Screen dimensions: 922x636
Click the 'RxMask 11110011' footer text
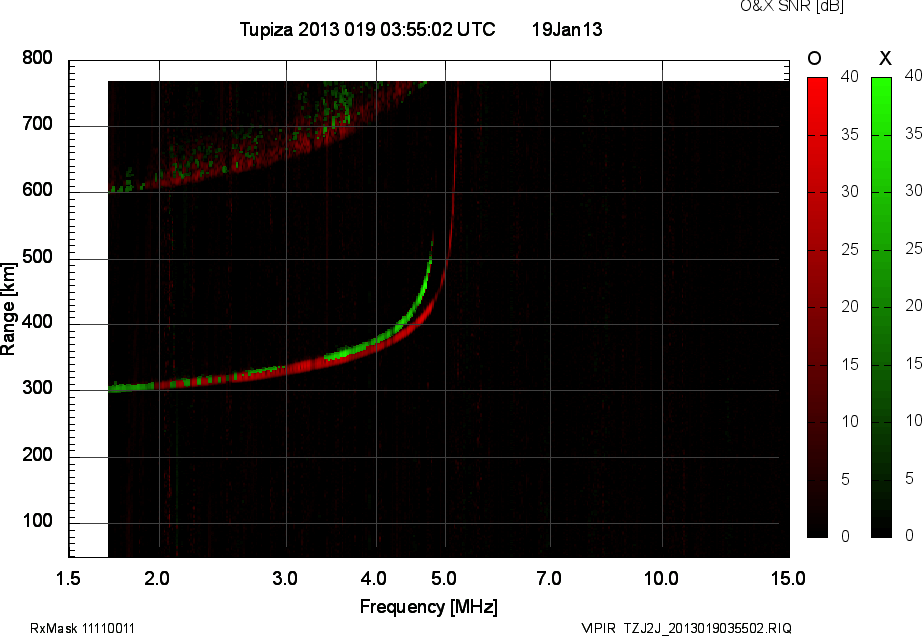click(82, 628)
